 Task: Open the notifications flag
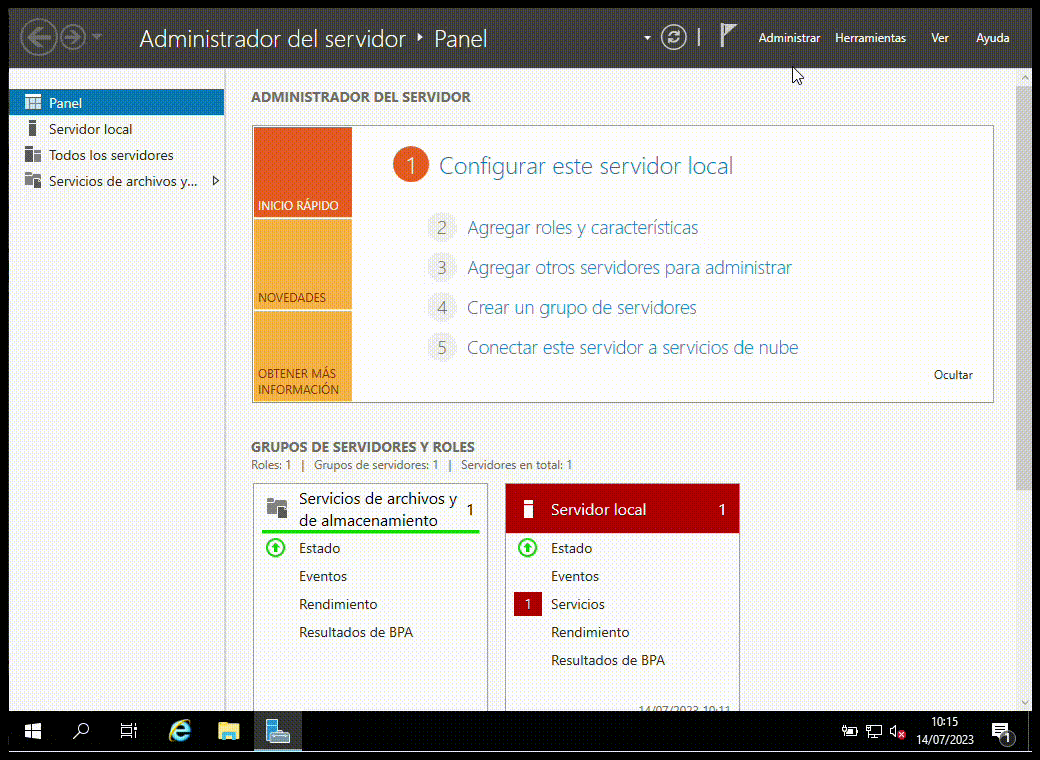click(x=728, y=35)
